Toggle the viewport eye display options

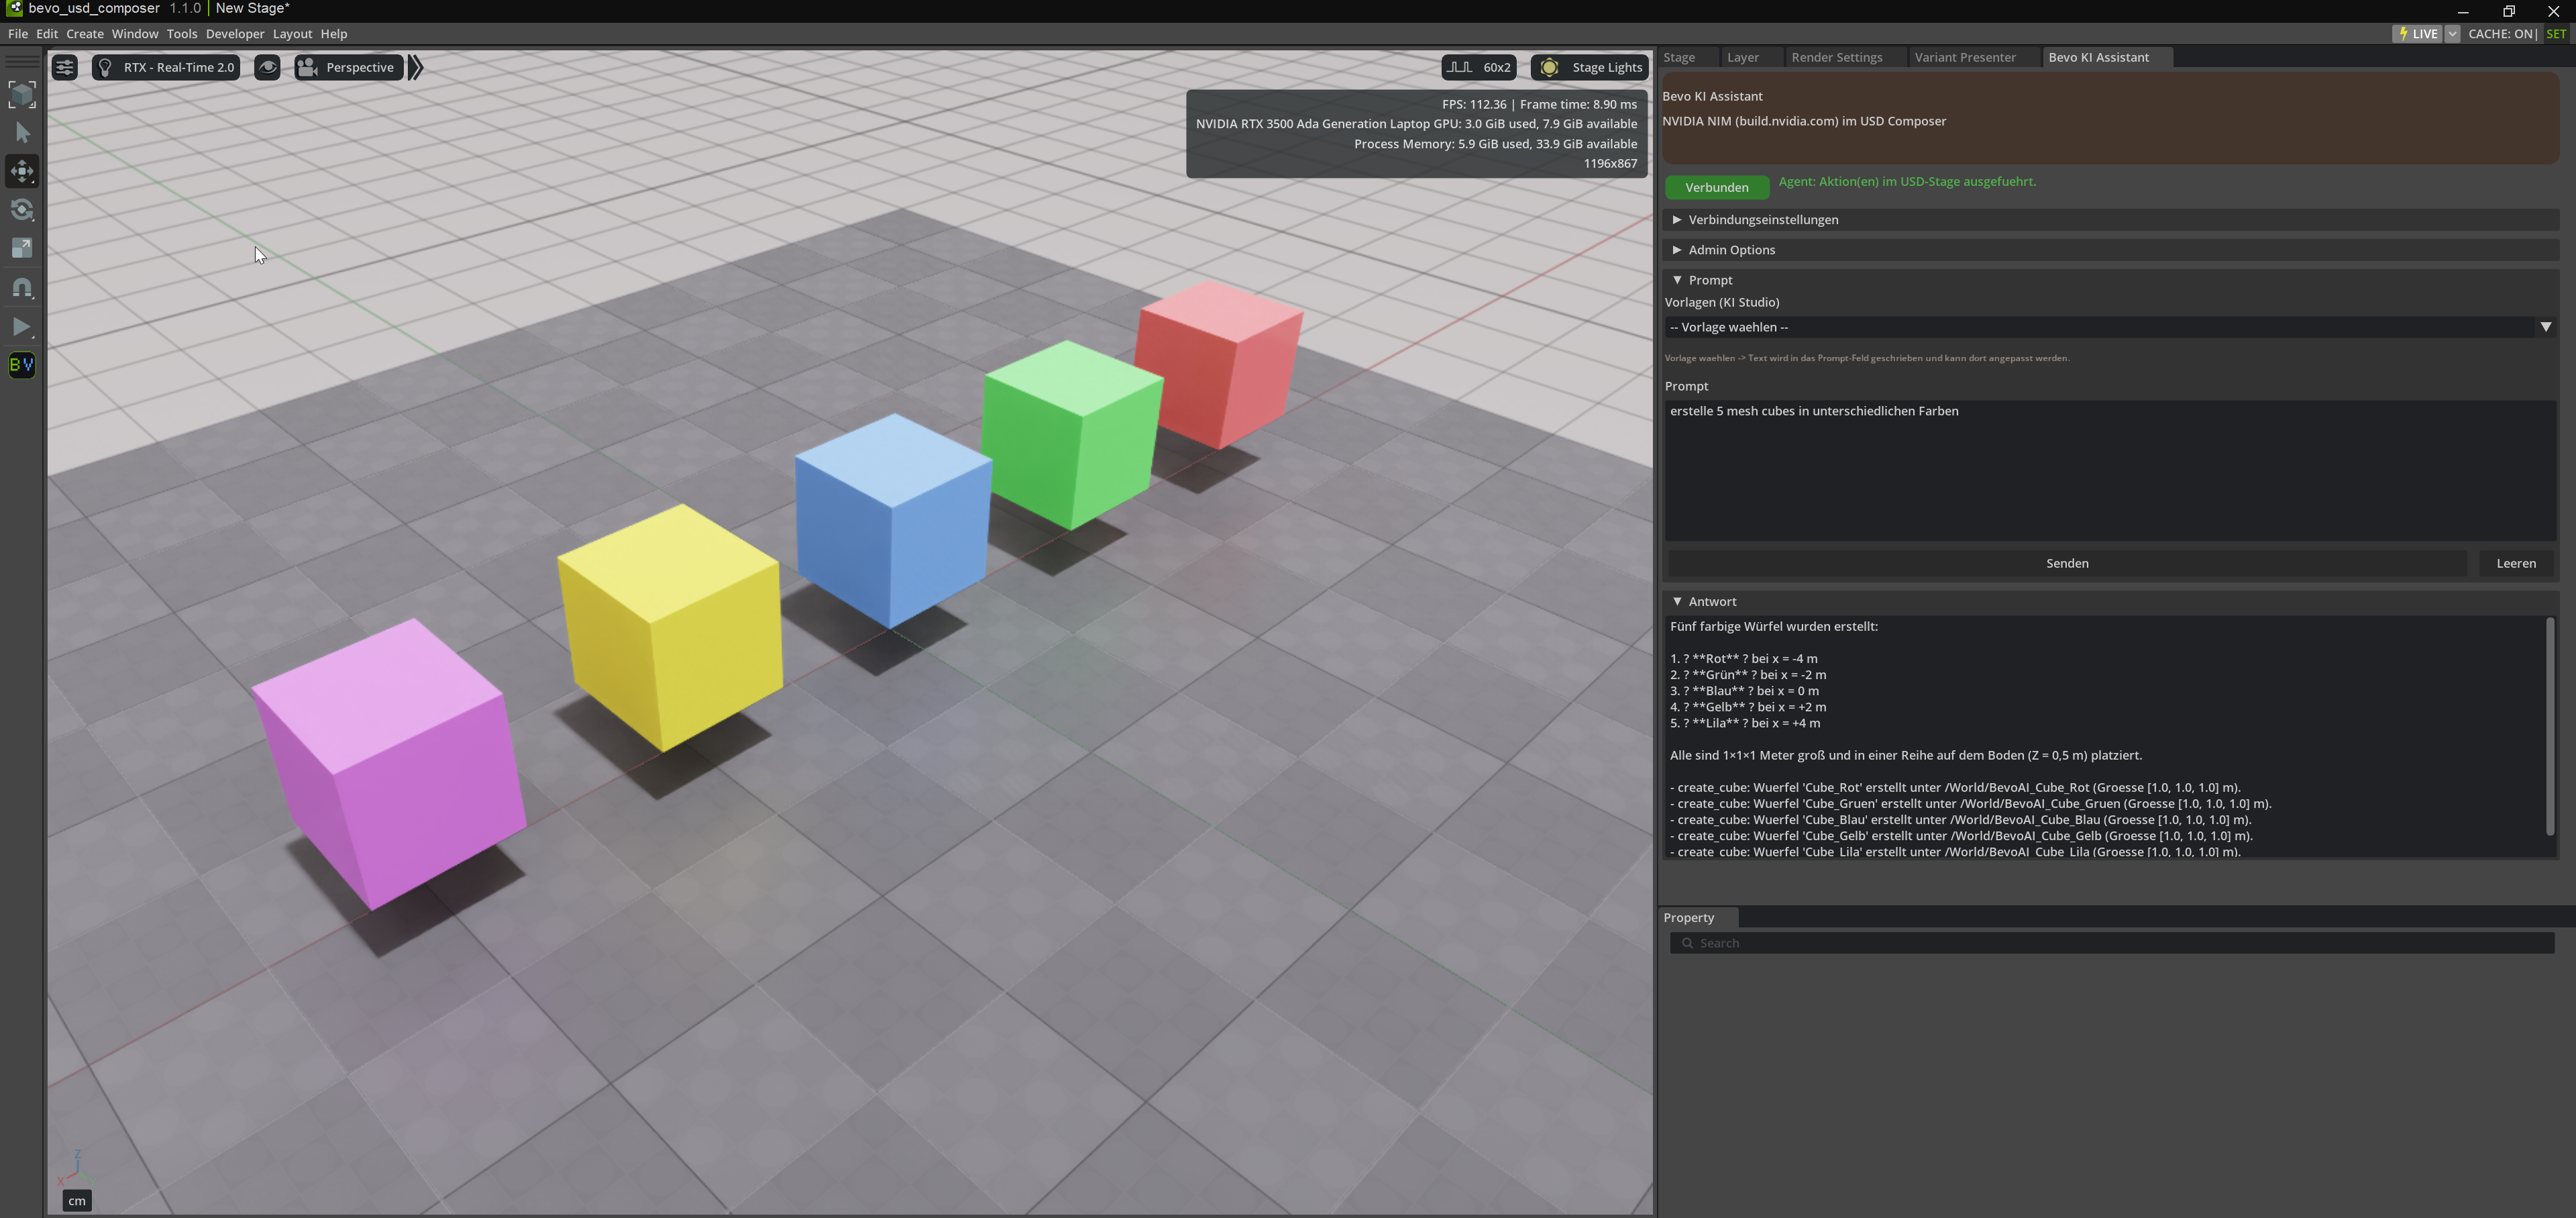[267, 67]
